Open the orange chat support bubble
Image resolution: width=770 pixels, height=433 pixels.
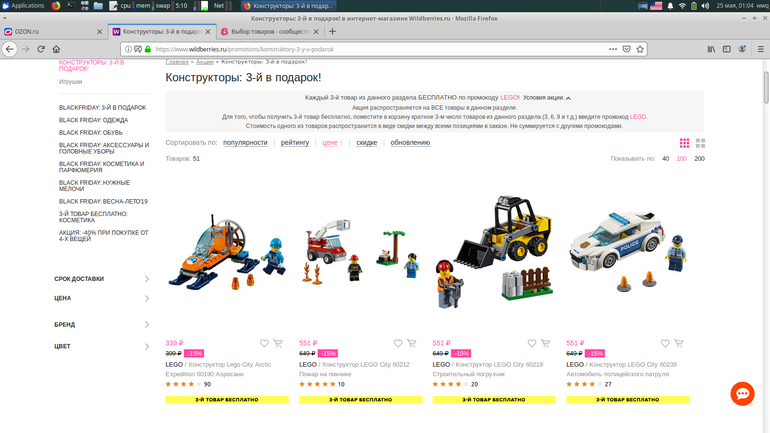point(742,394)
